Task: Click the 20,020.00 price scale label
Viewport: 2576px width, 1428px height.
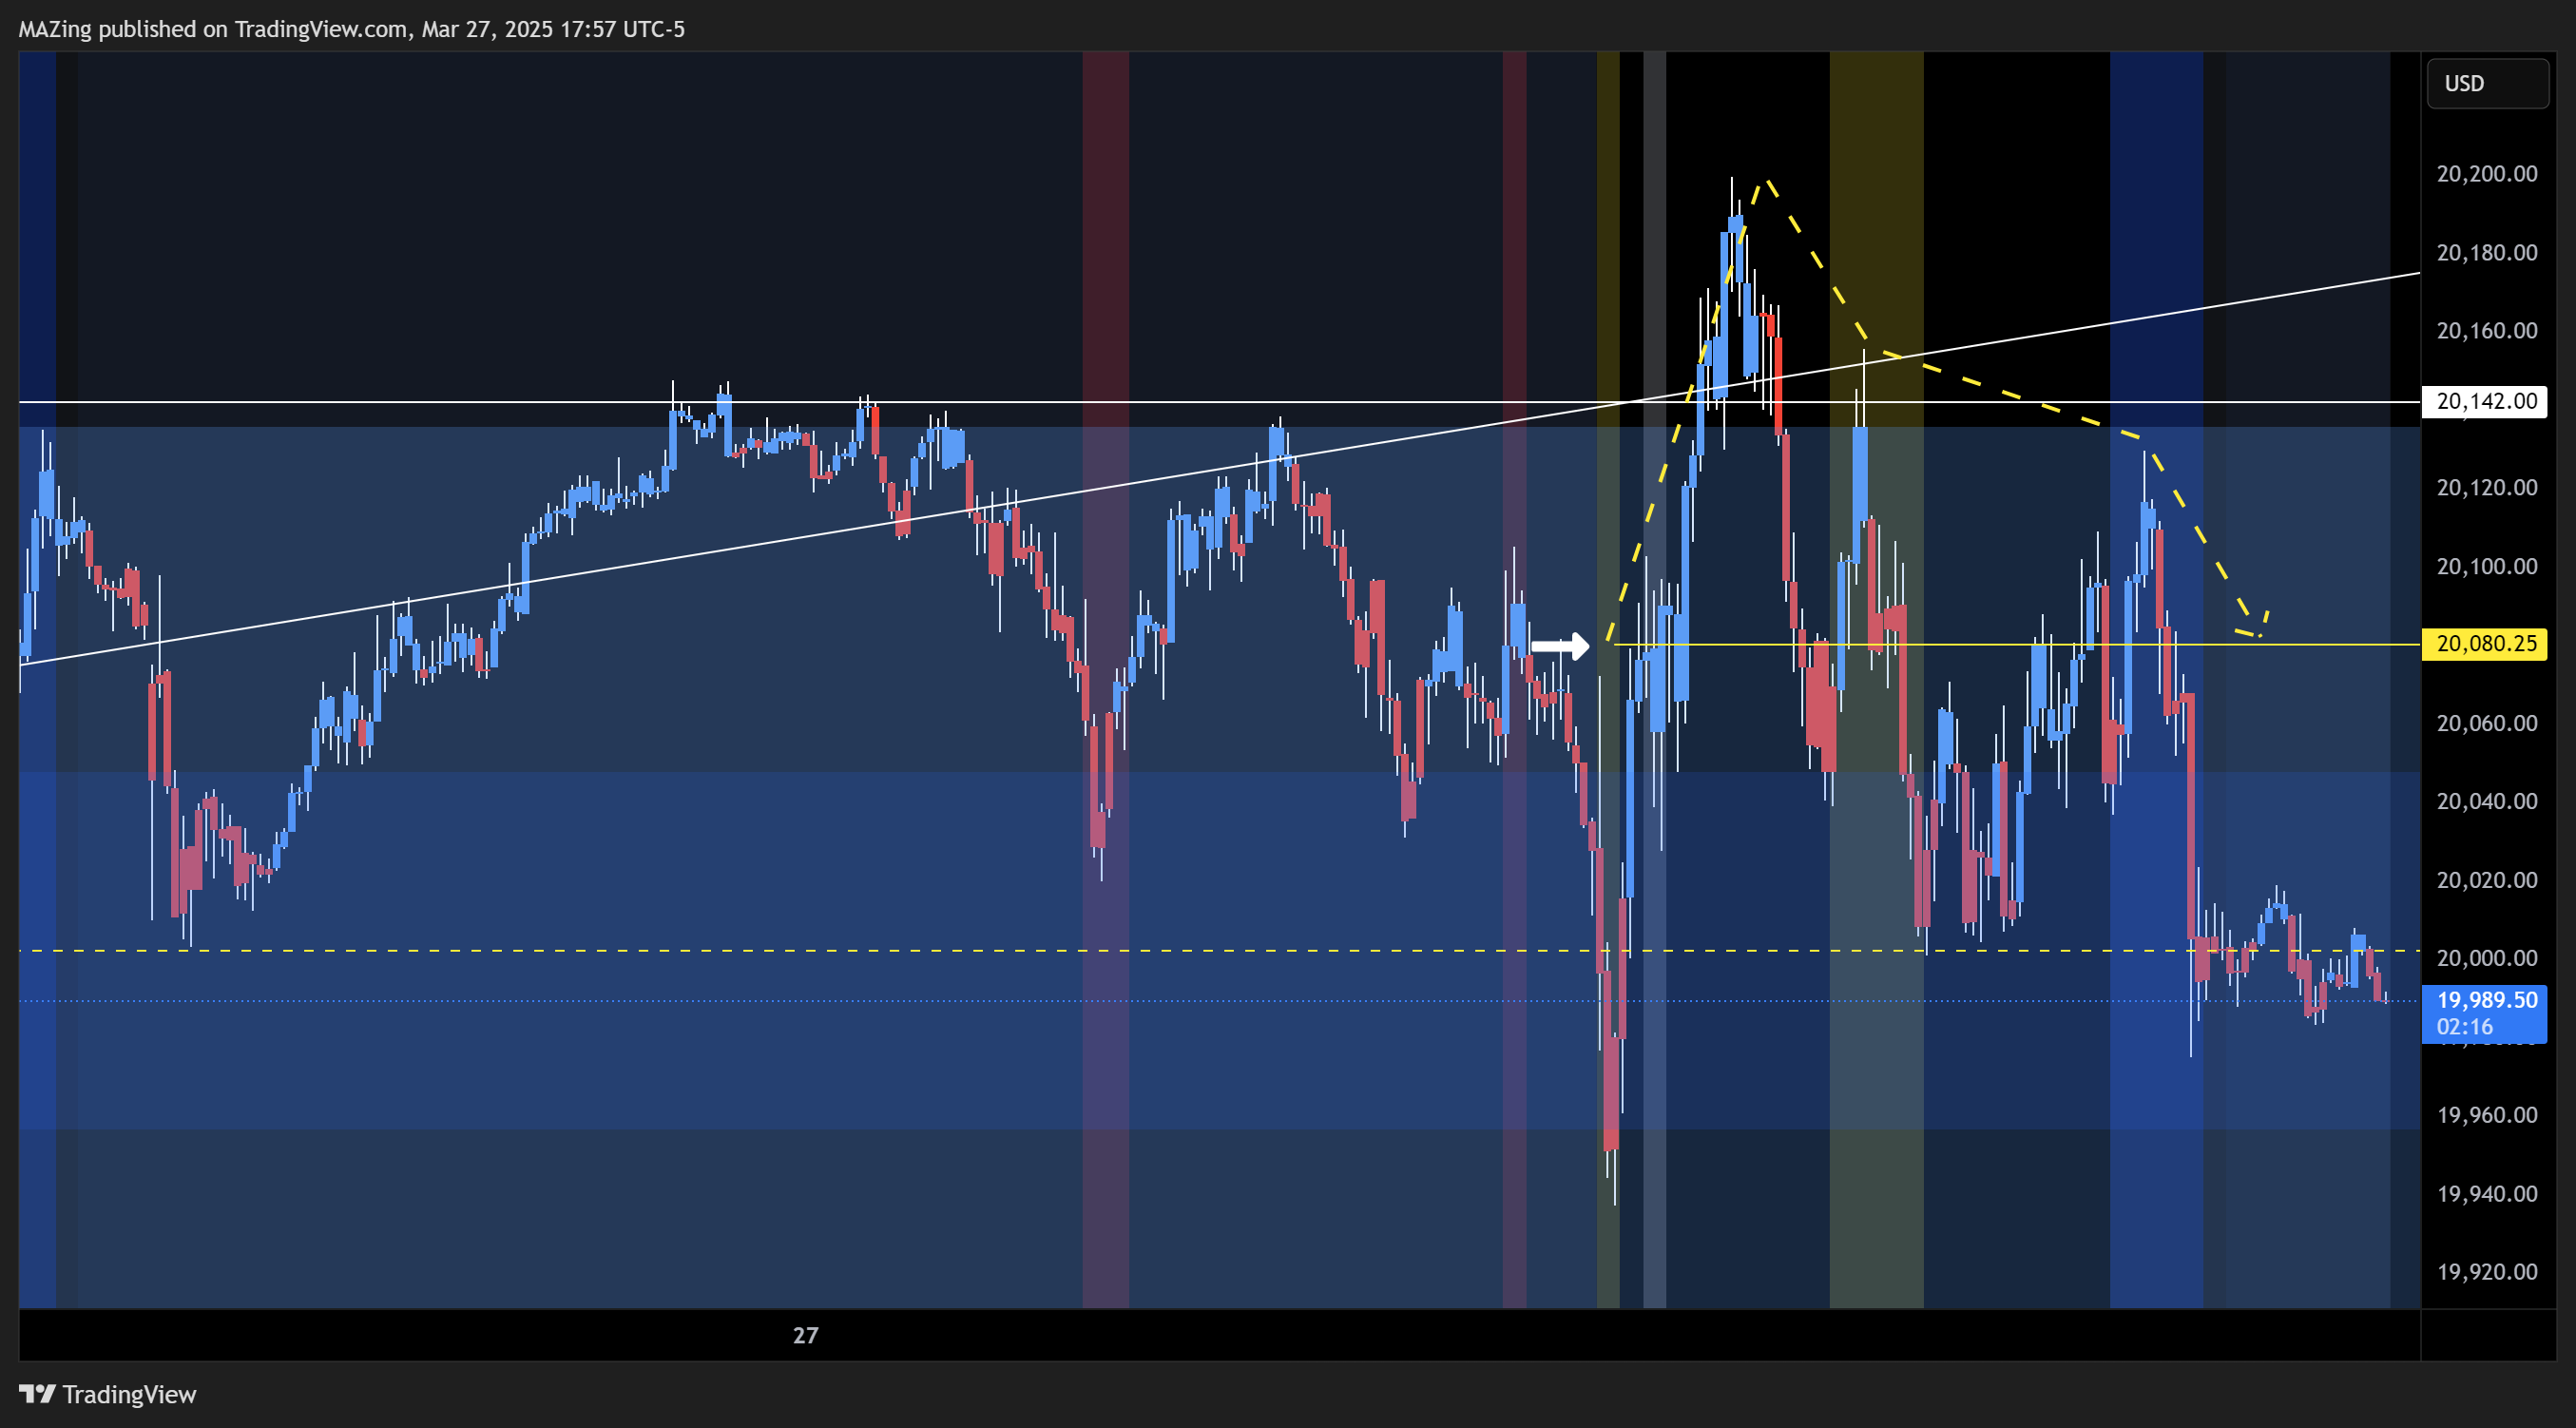Action: 2486,880
